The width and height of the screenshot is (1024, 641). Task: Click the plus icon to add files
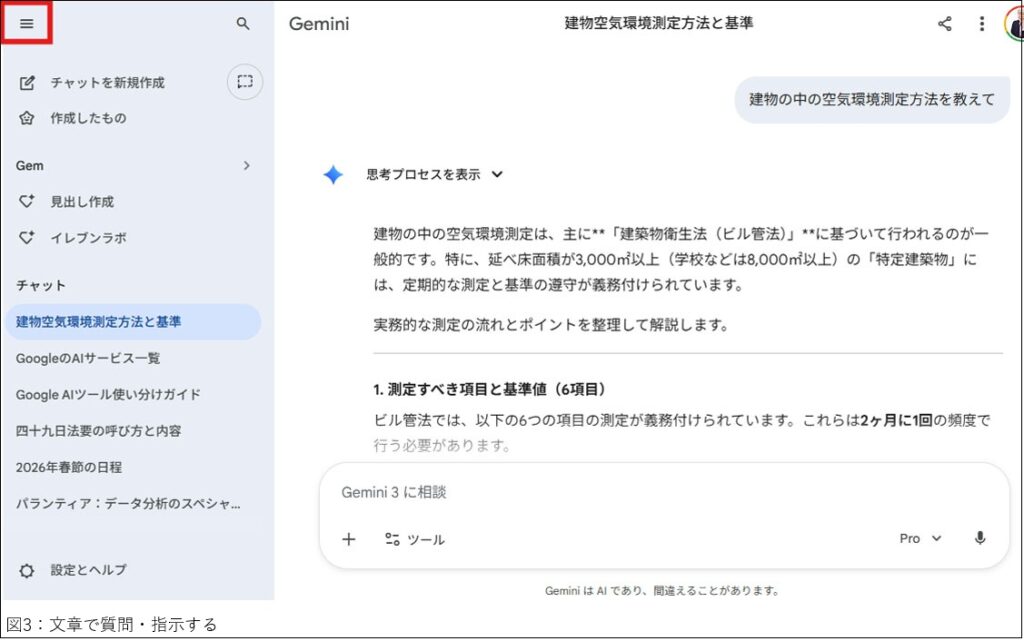348,539
